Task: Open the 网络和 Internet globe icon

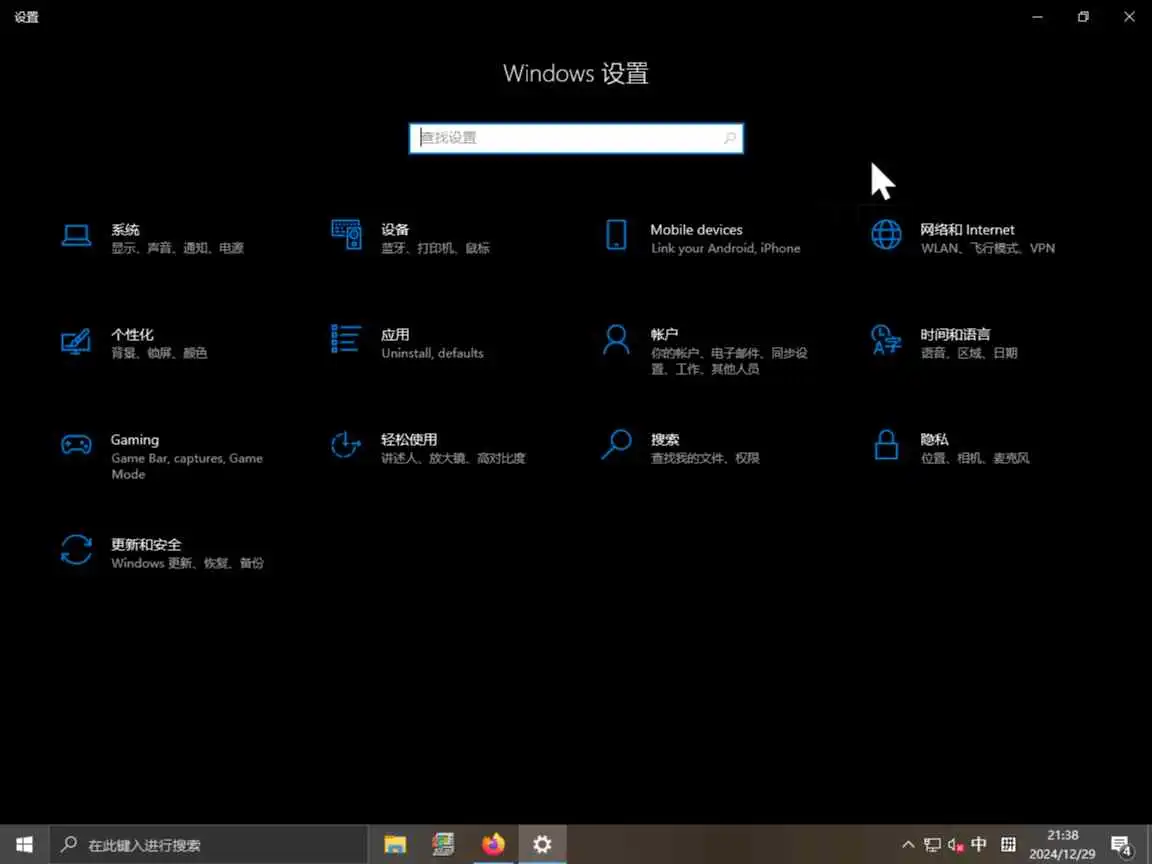Action: [886, 235]
